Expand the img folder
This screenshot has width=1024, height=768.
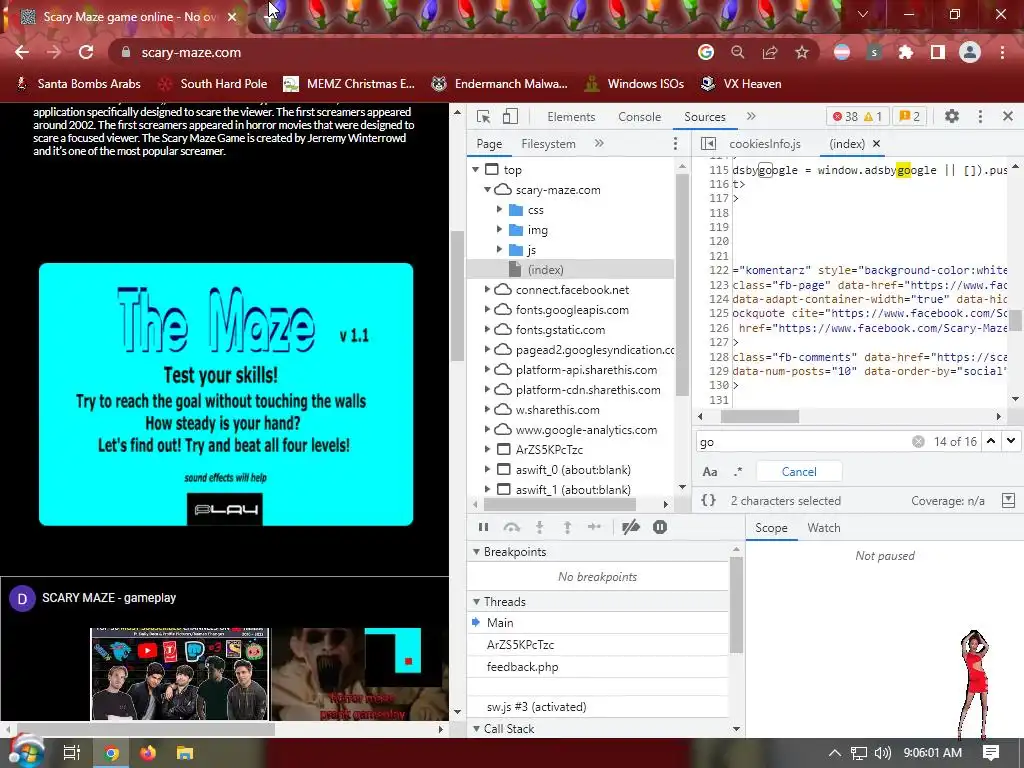pos(500,229)
